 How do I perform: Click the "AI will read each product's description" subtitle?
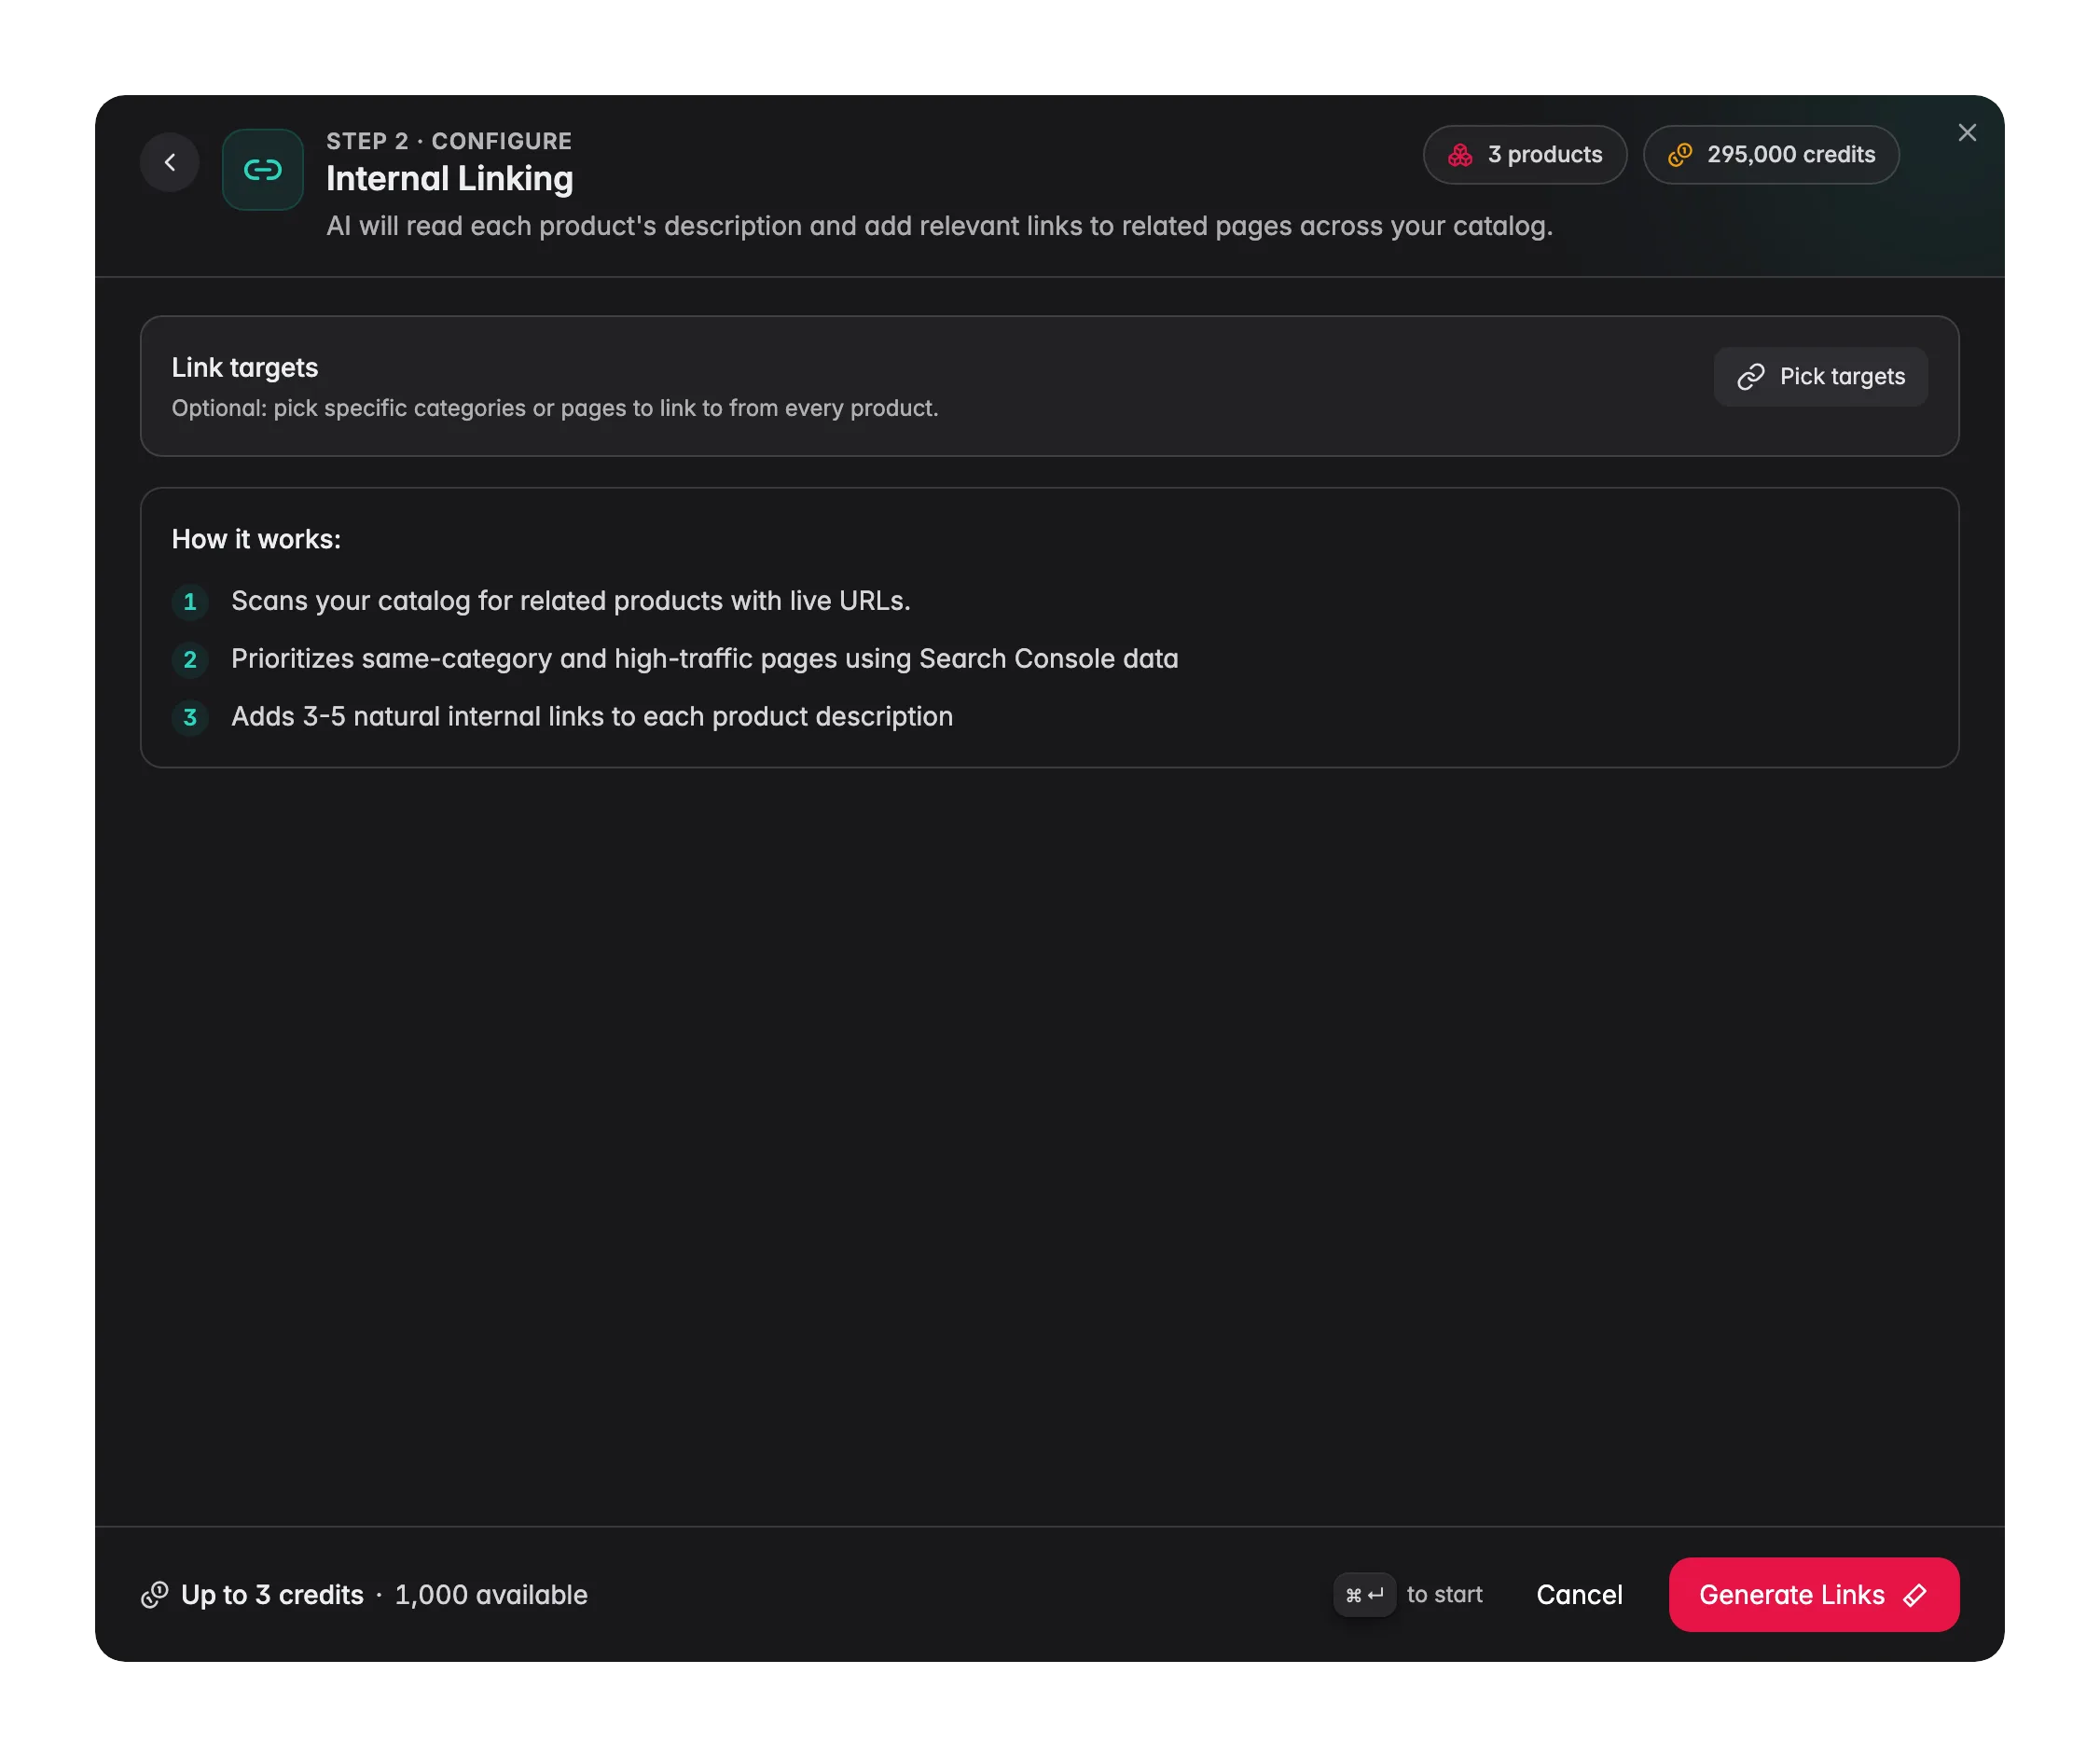(x=939, y=226)
